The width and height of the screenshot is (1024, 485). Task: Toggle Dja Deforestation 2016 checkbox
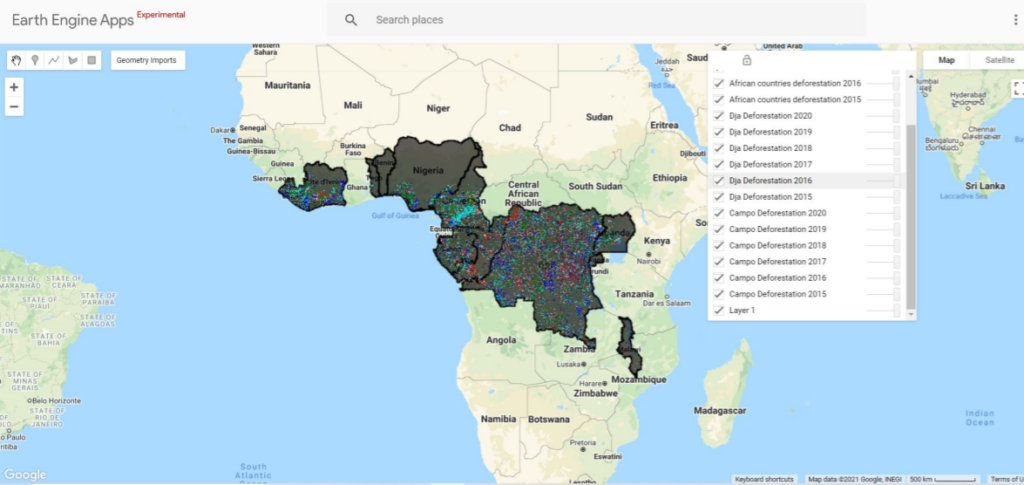719,181
